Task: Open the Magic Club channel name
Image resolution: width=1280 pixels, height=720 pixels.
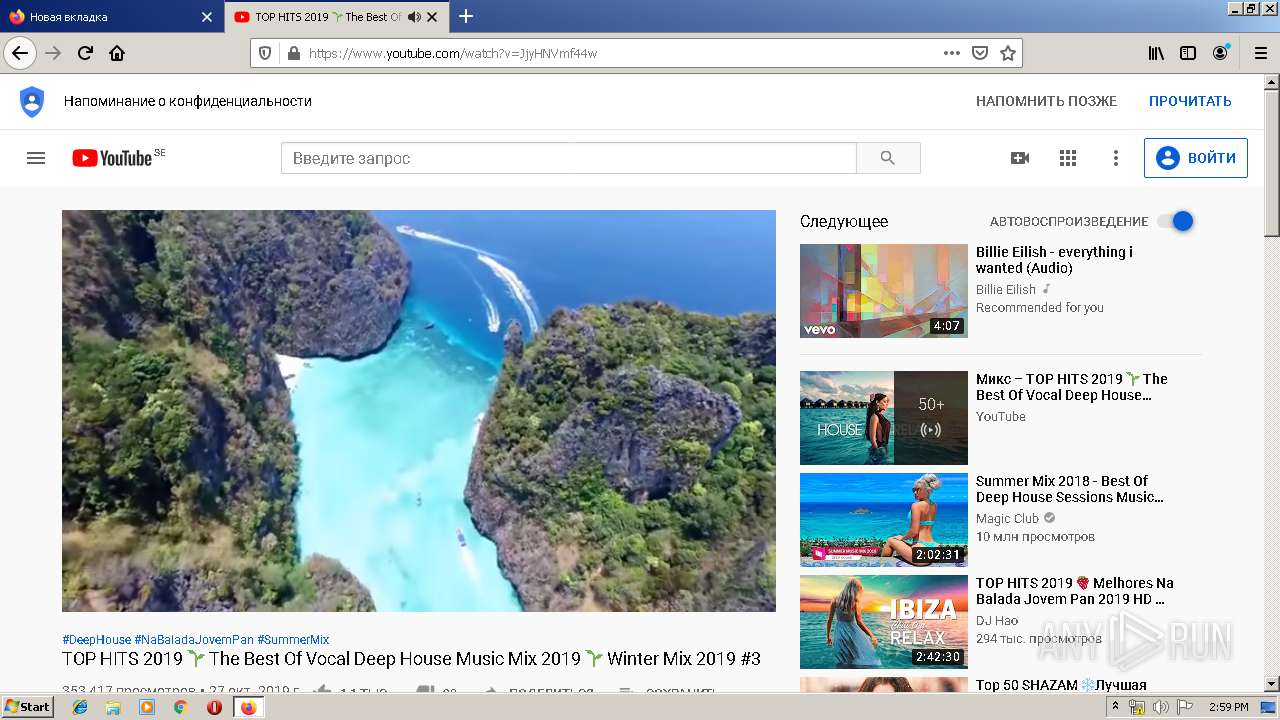Action: click(x=1007, y=519)
